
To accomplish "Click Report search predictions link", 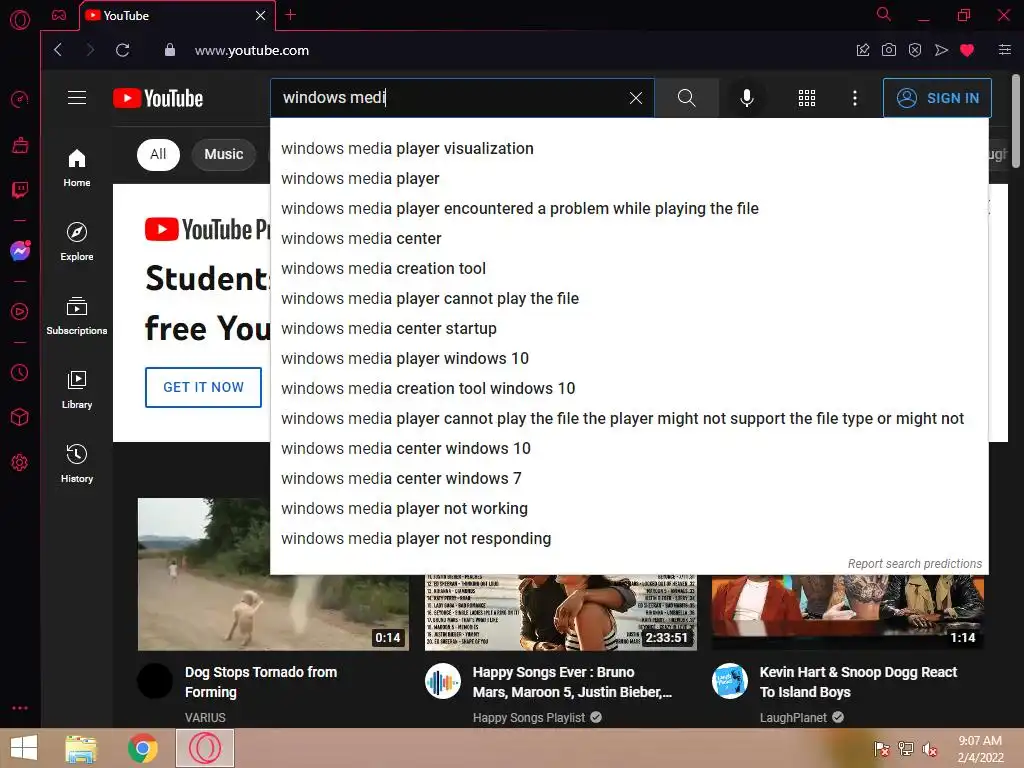I will [914, 564].
